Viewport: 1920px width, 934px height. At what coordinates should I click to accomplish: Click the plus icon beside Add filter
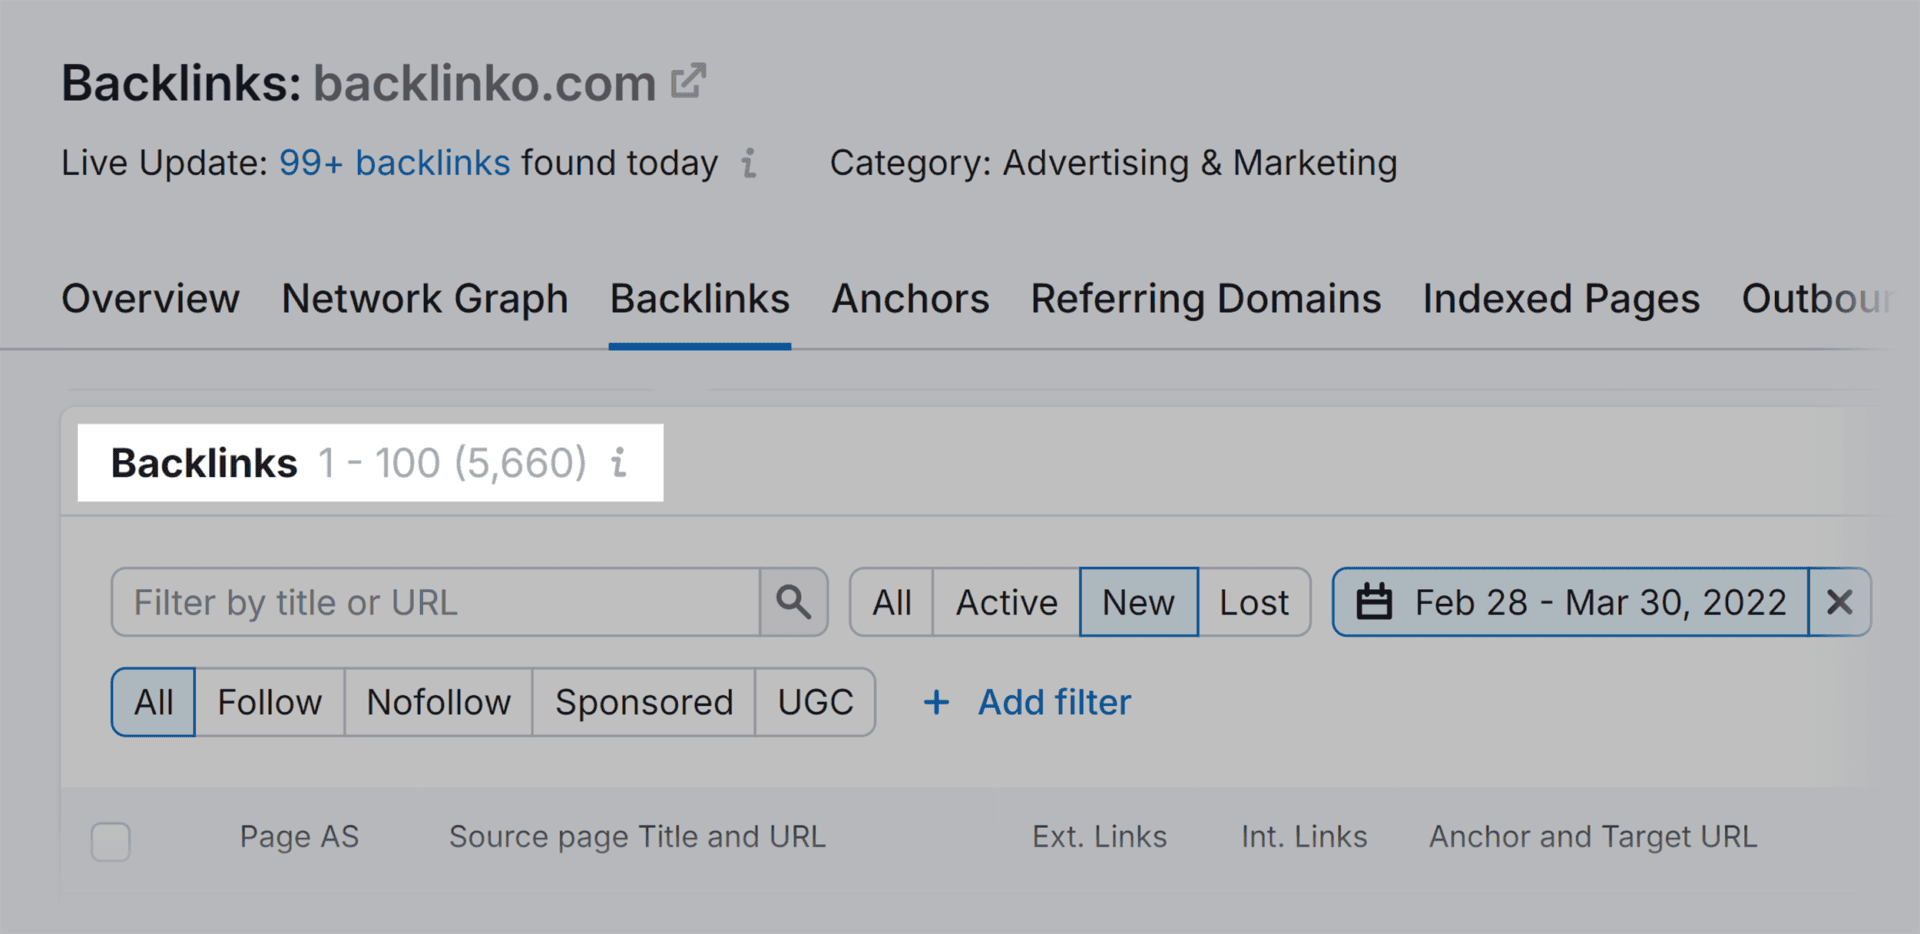tap(937, 702)
